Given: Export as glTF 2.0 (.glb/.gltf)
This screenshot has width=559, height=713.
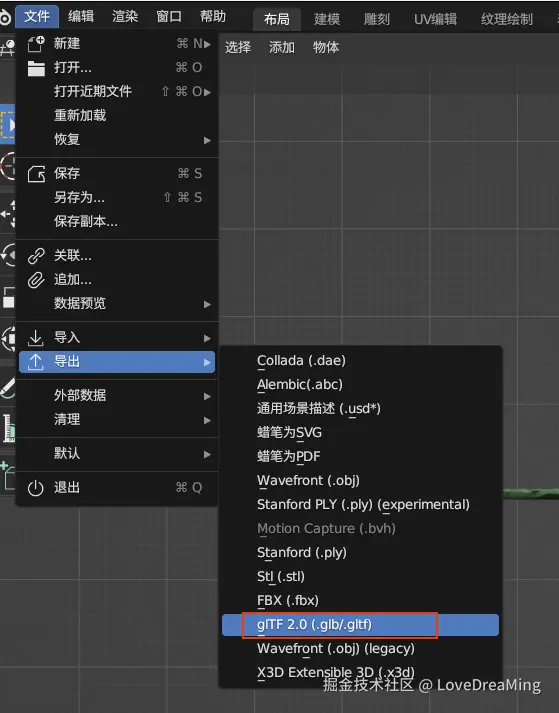Looking at the screenshot, I should (x=360, y=625).
